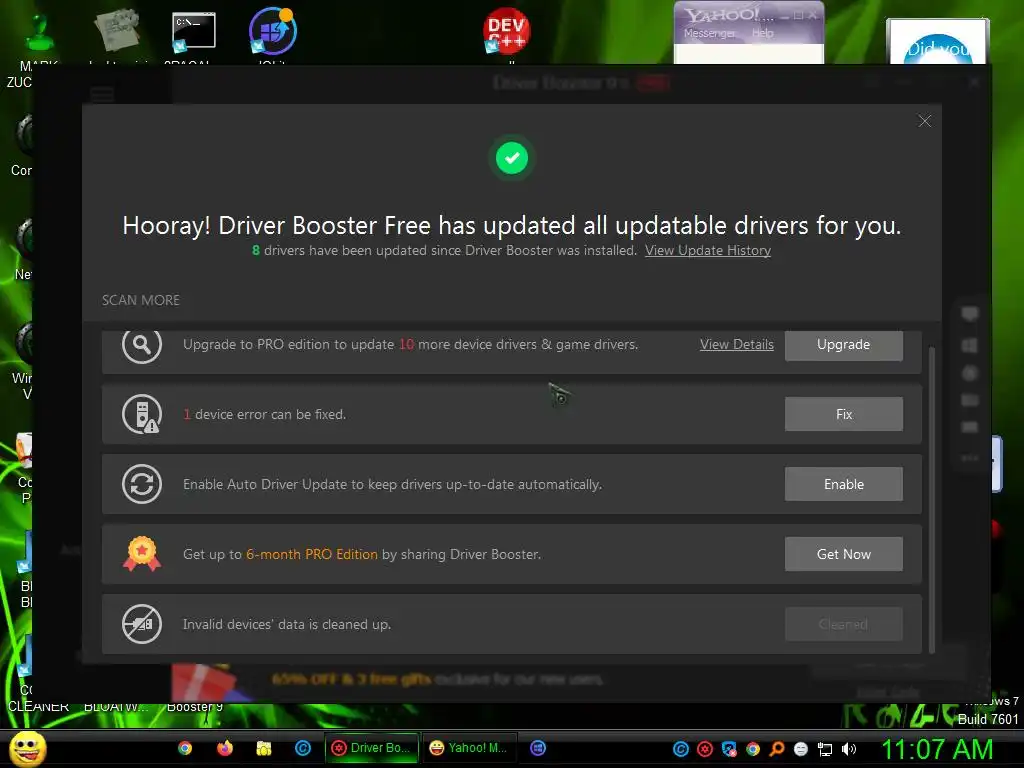Click the magnifier scan icon
The height and width of the screenshot is (768, 1024).
[142, 344]
